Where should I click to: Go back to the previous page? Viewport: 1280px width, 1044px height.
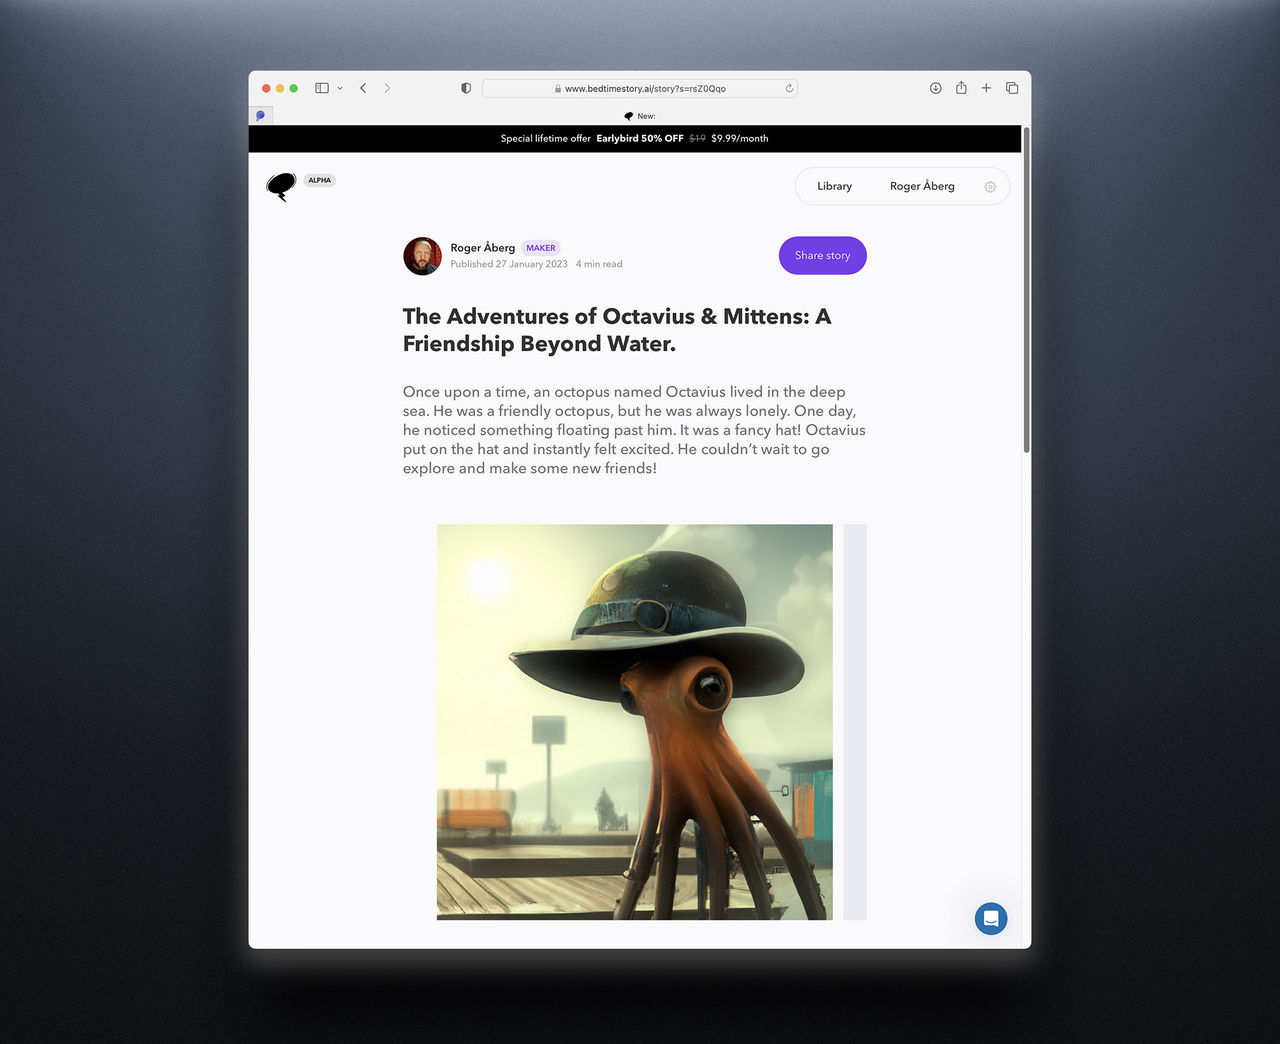[x=363, y=88]
